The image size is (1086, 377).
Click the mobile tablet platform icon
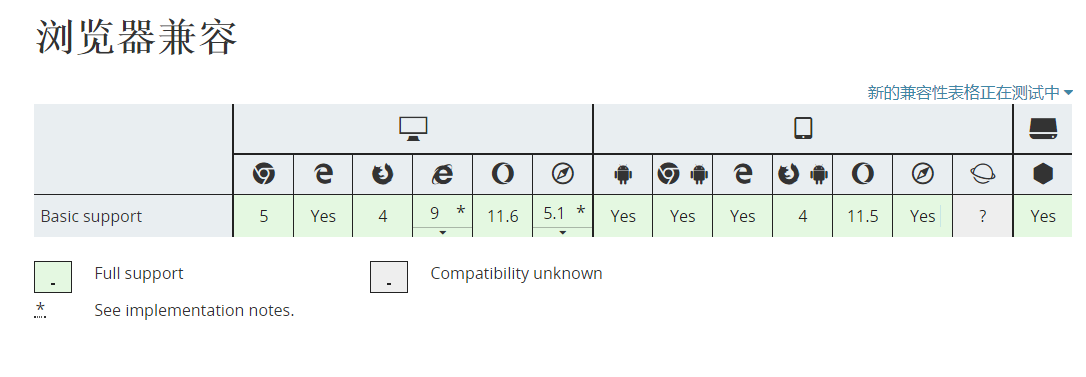coord(803,128)
